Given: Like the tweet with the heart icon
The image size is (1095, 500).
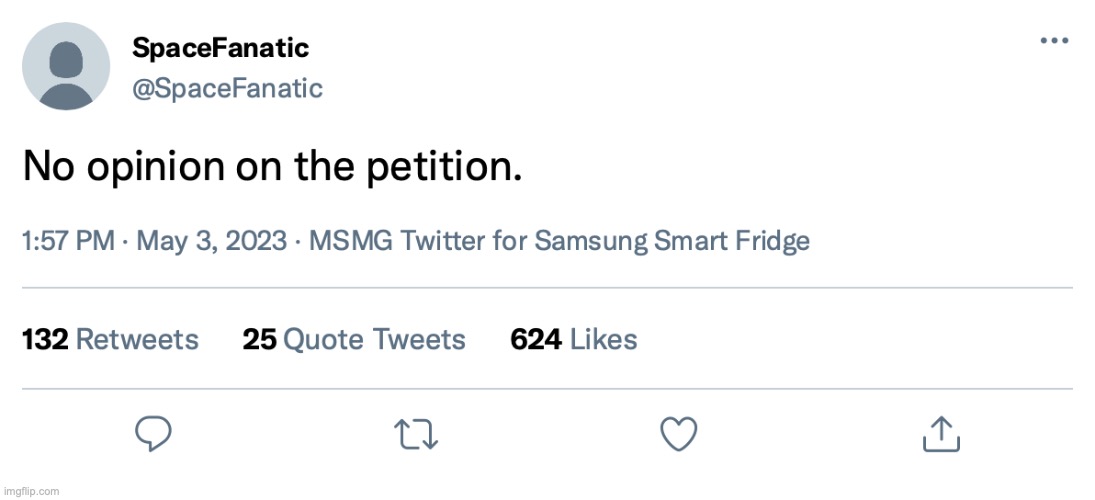Looking at the screenshot, I should point(678,433).
